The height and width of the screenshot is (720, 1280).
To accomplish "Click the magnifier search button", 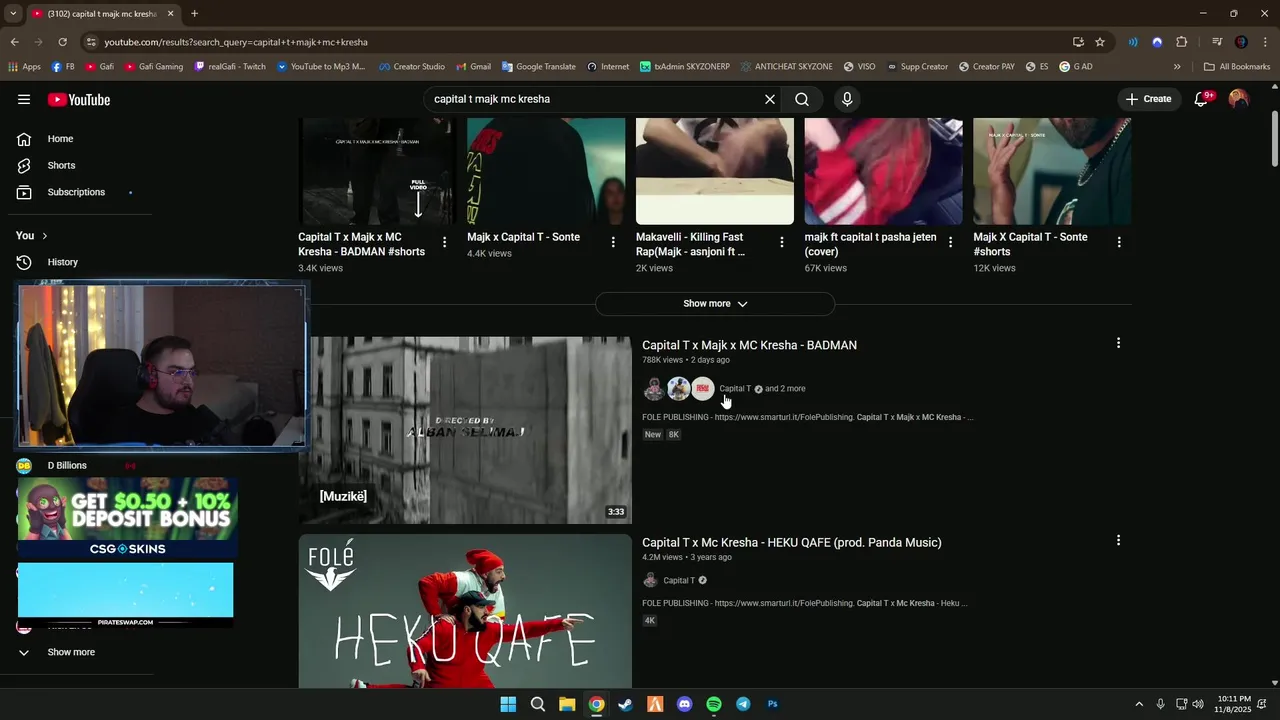I will [x=802, y=99].
